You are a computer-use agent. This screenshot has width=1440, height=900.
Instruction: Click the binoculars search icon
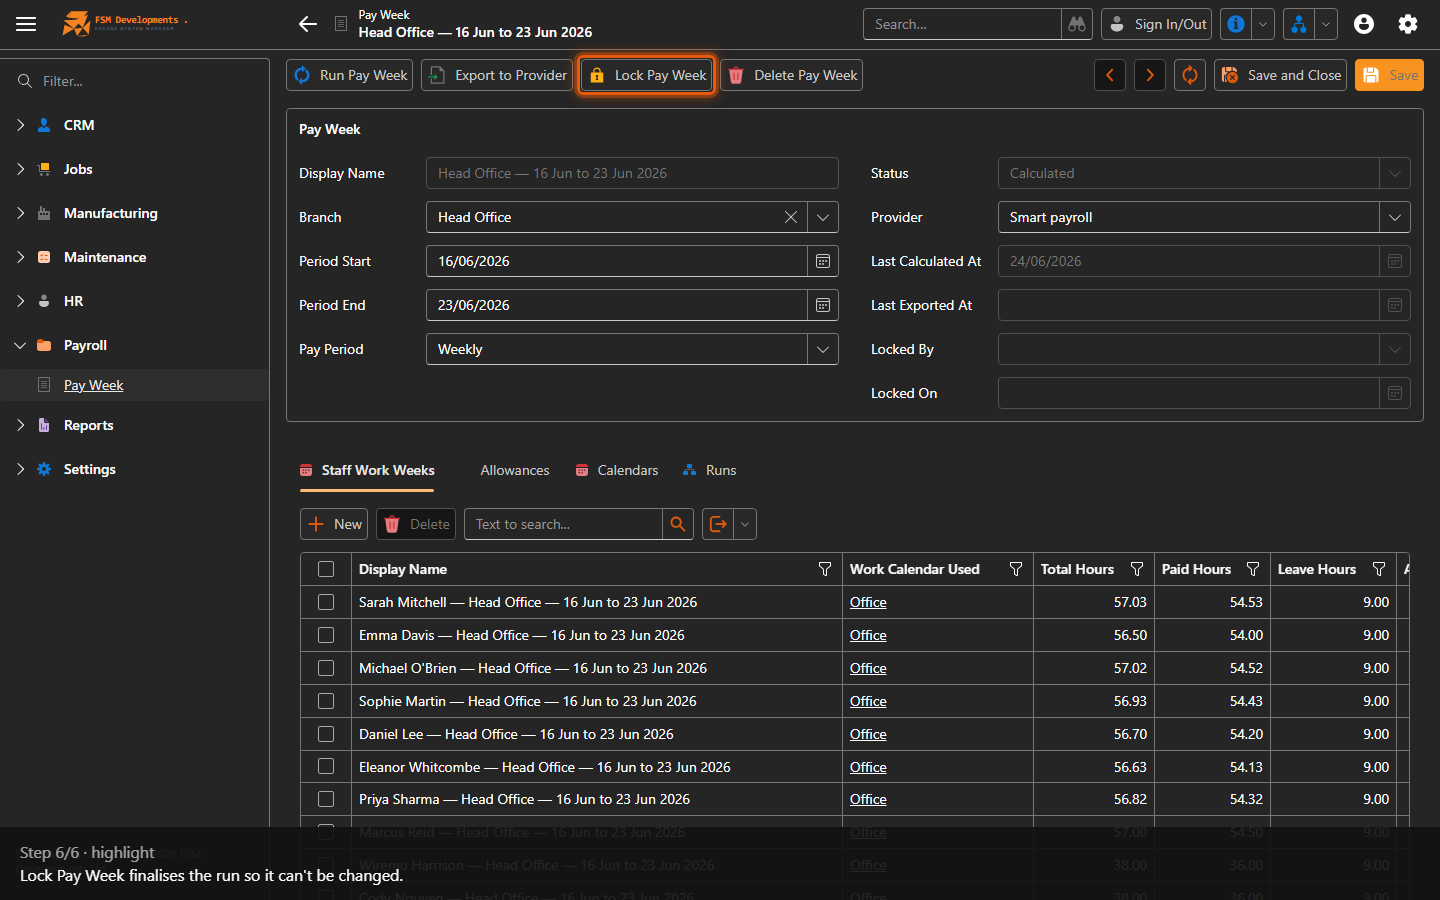1077,24
